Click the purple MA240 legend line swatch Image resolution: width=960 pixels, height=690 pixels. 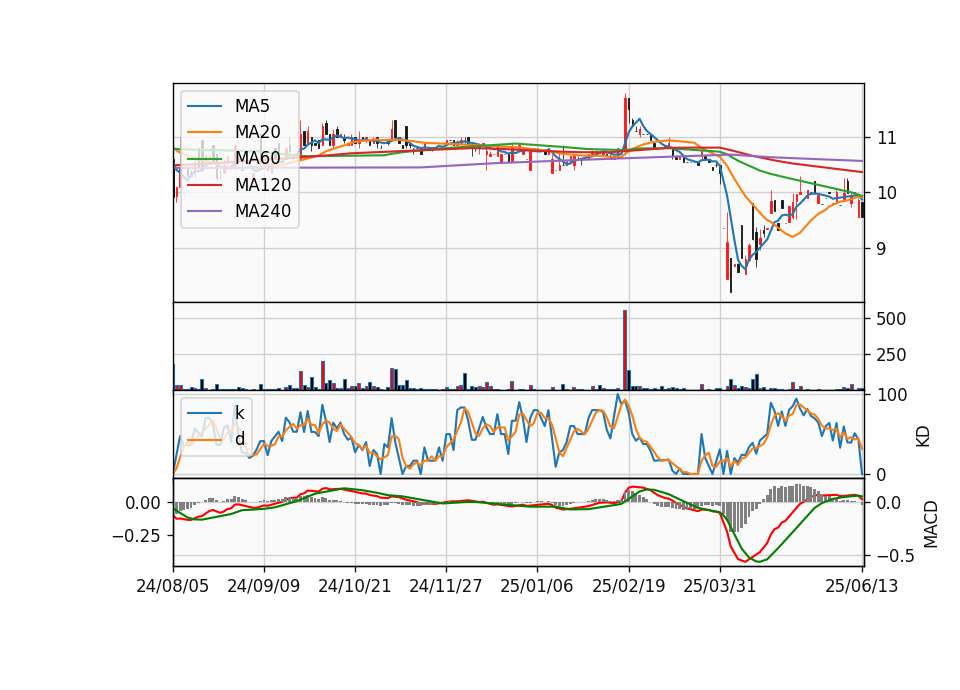(204, 211)
